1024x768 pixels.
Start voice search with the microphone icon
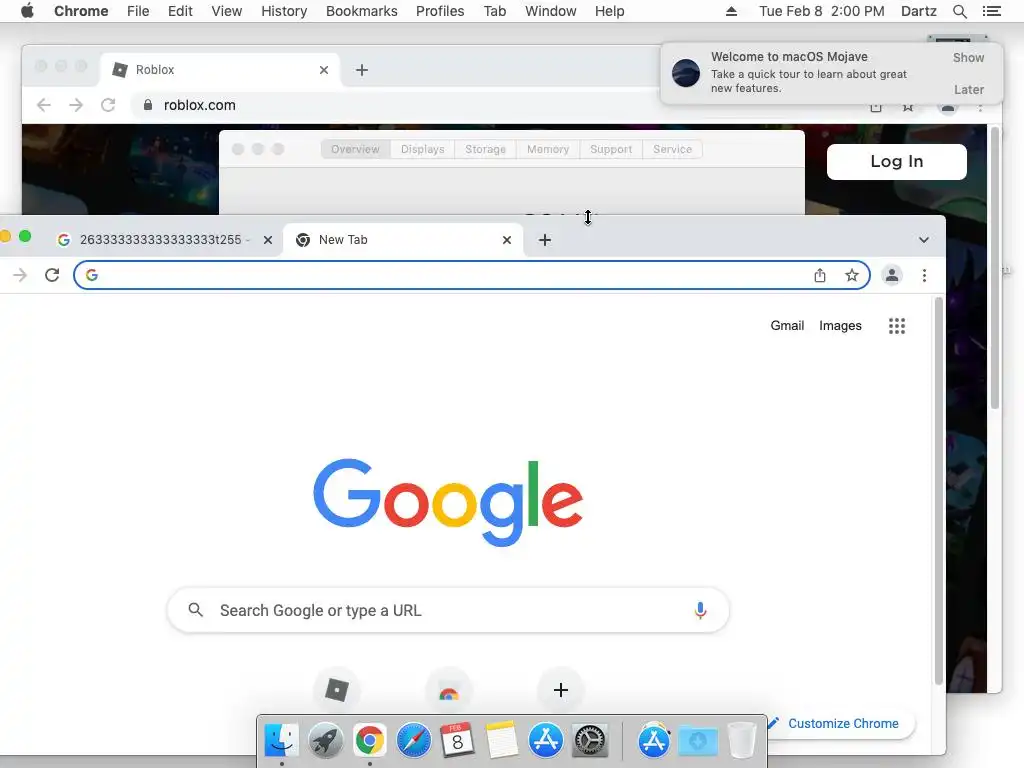tap(700, 611)
